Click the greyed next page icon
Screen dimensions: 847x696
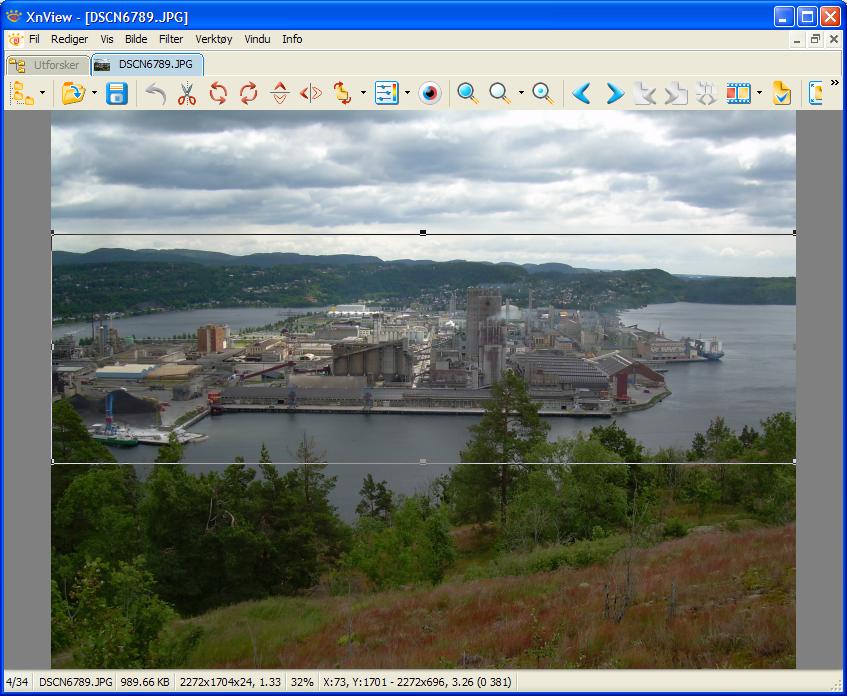[x=675, y=93]
